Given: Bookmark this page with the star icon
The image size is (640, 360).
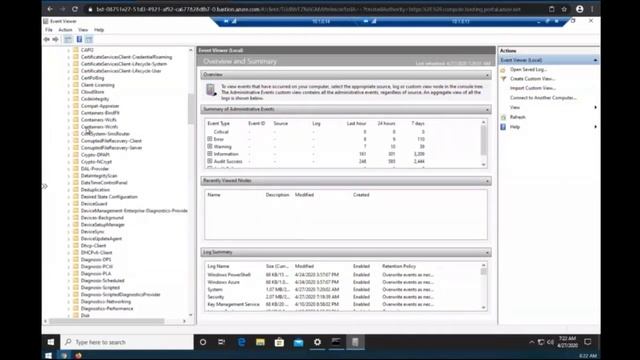Looking at the screenshot, I should [564, 9].
